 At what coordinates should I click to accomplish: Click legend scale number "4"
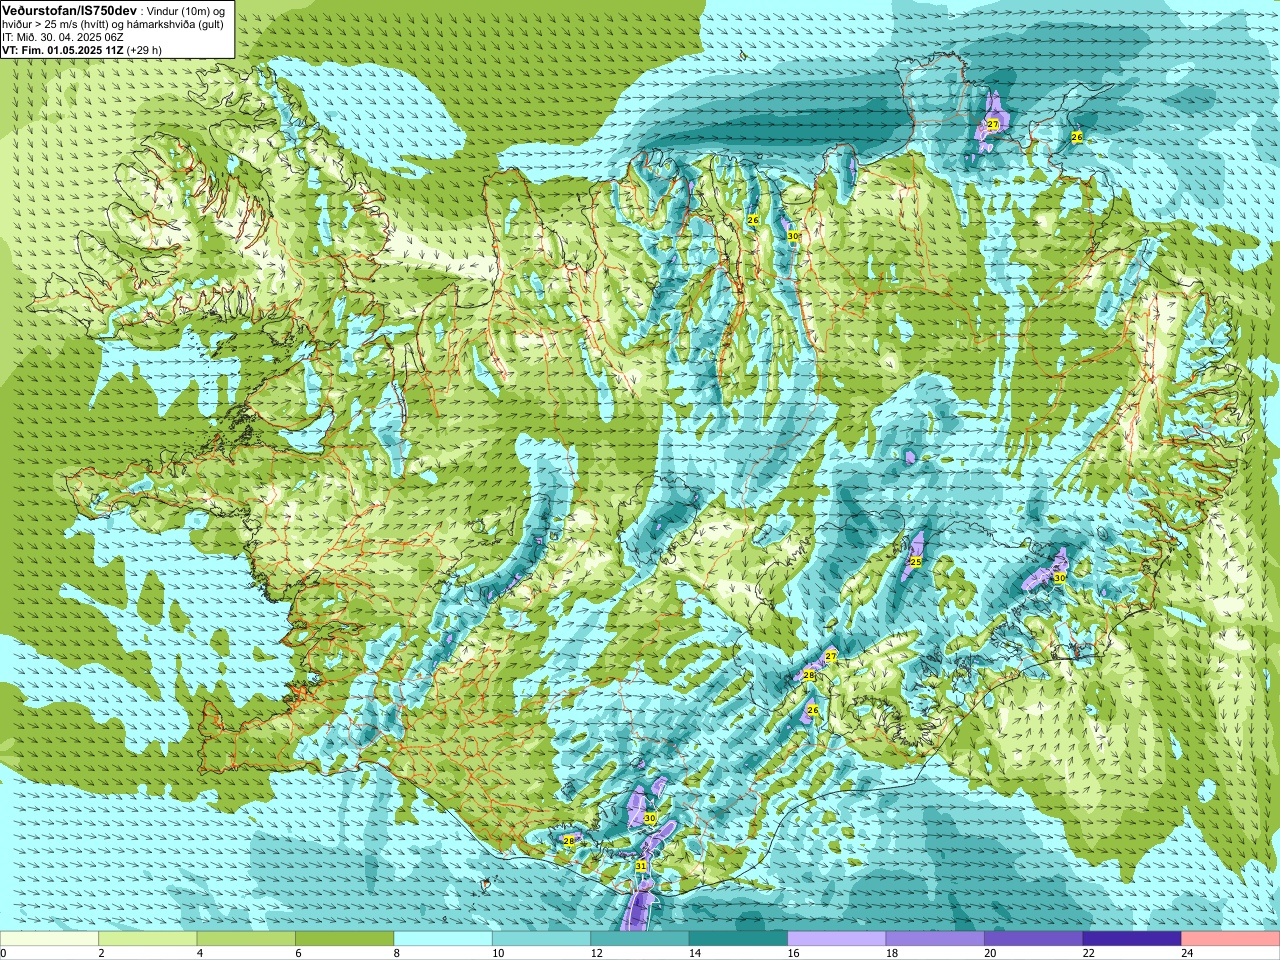(x=200, y=953)
